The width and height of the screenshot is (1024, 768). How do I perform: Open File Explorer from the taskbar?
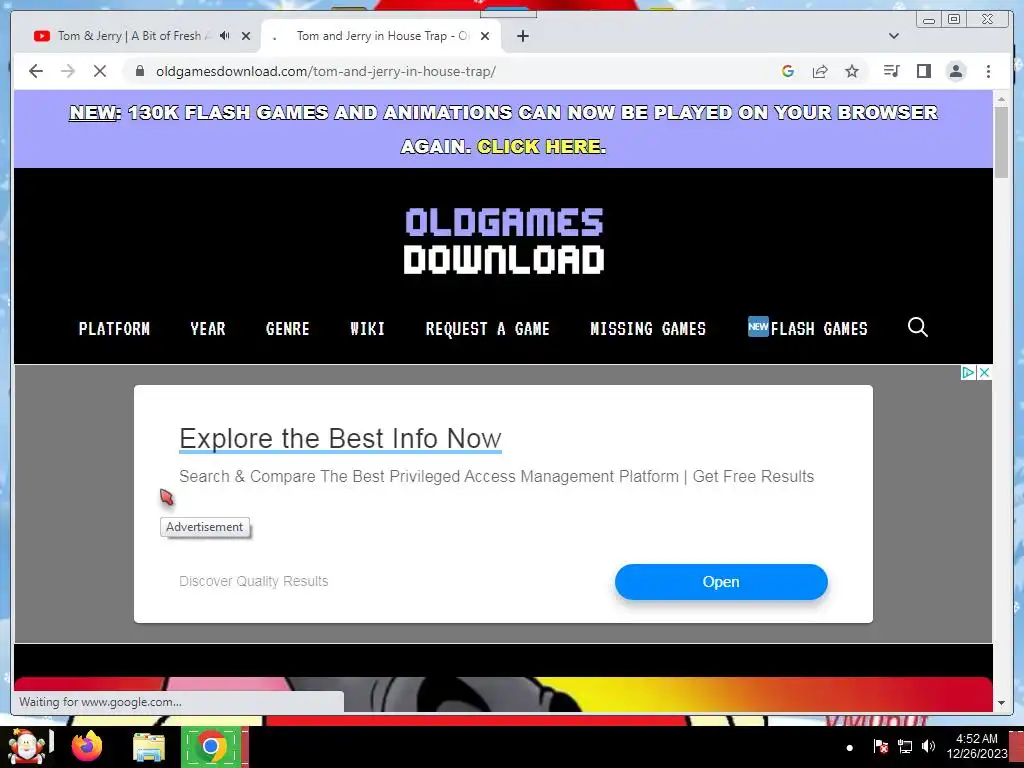[149, 748]
